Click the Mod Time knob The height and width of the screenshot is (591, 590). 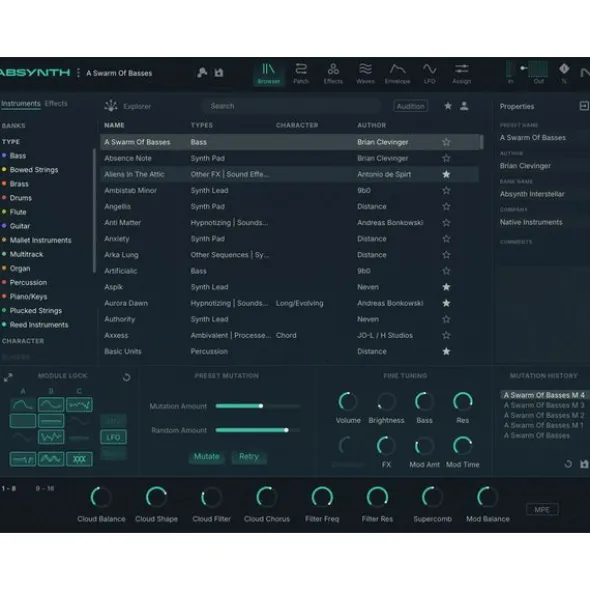coord(463,446)
